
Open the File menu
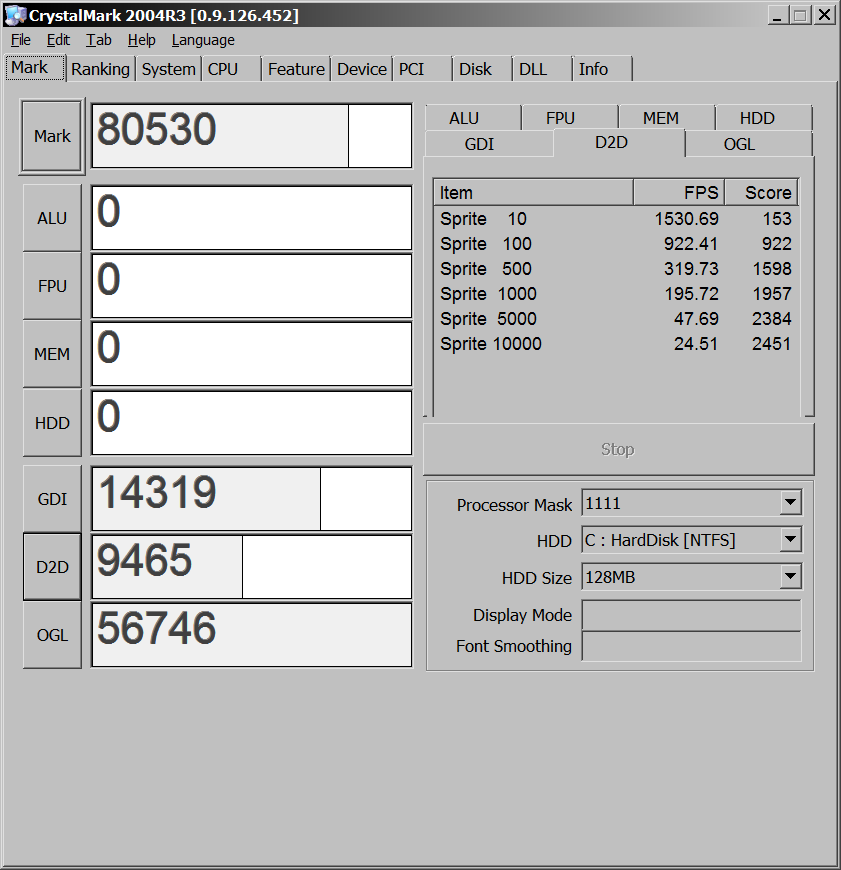pos(21,40)
